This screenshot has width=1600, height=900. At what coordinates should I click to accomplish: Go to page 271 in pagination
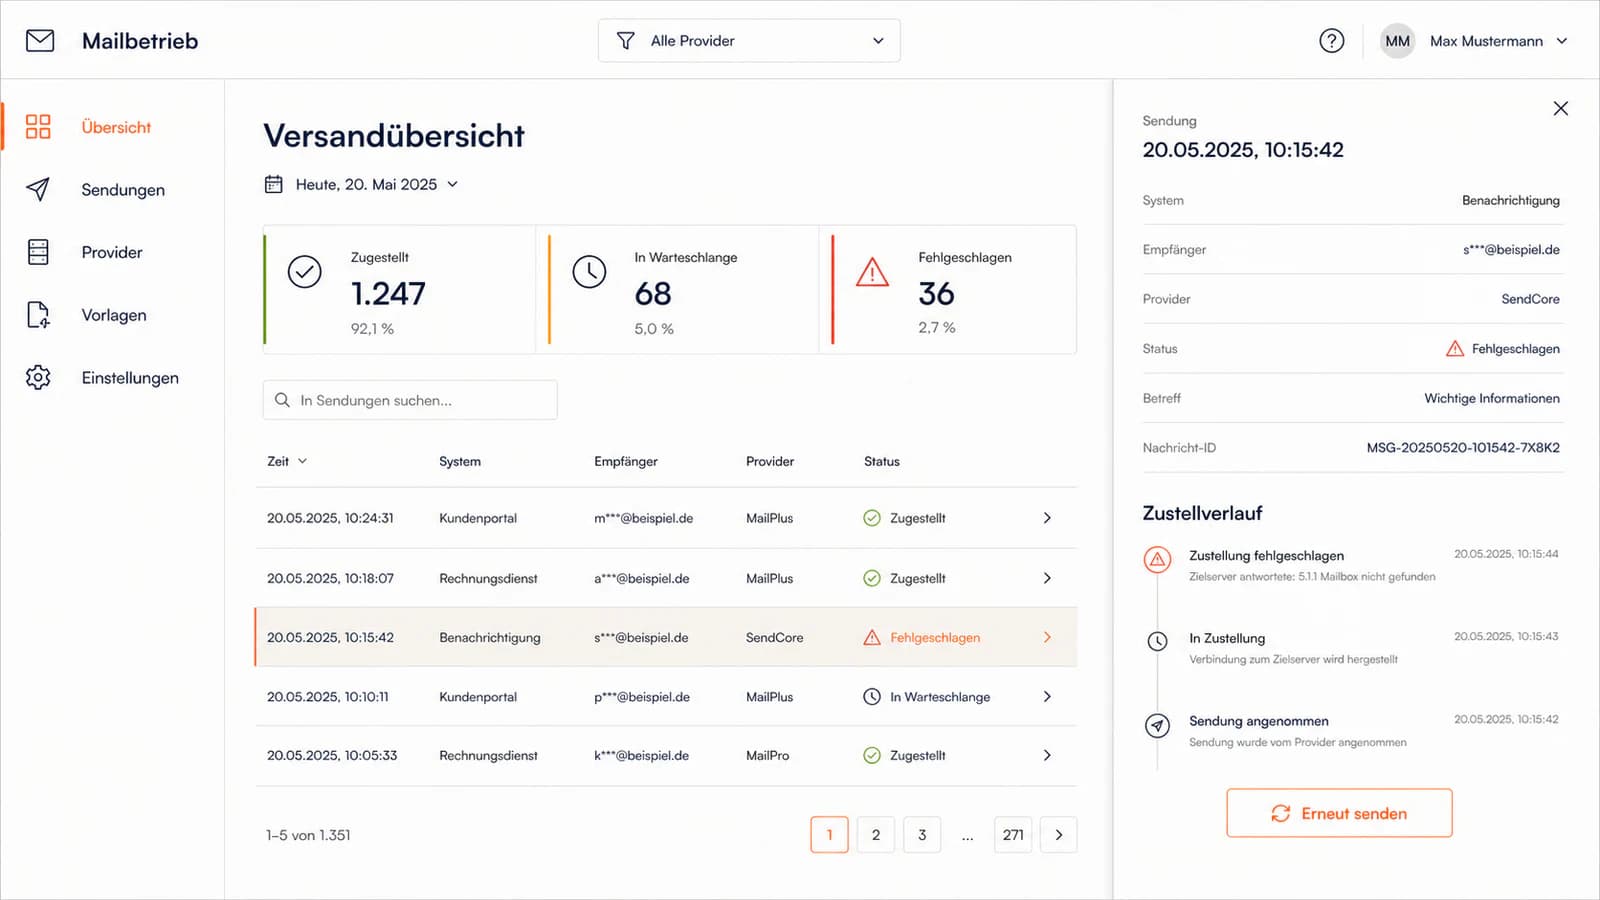tap(1013, 835)
